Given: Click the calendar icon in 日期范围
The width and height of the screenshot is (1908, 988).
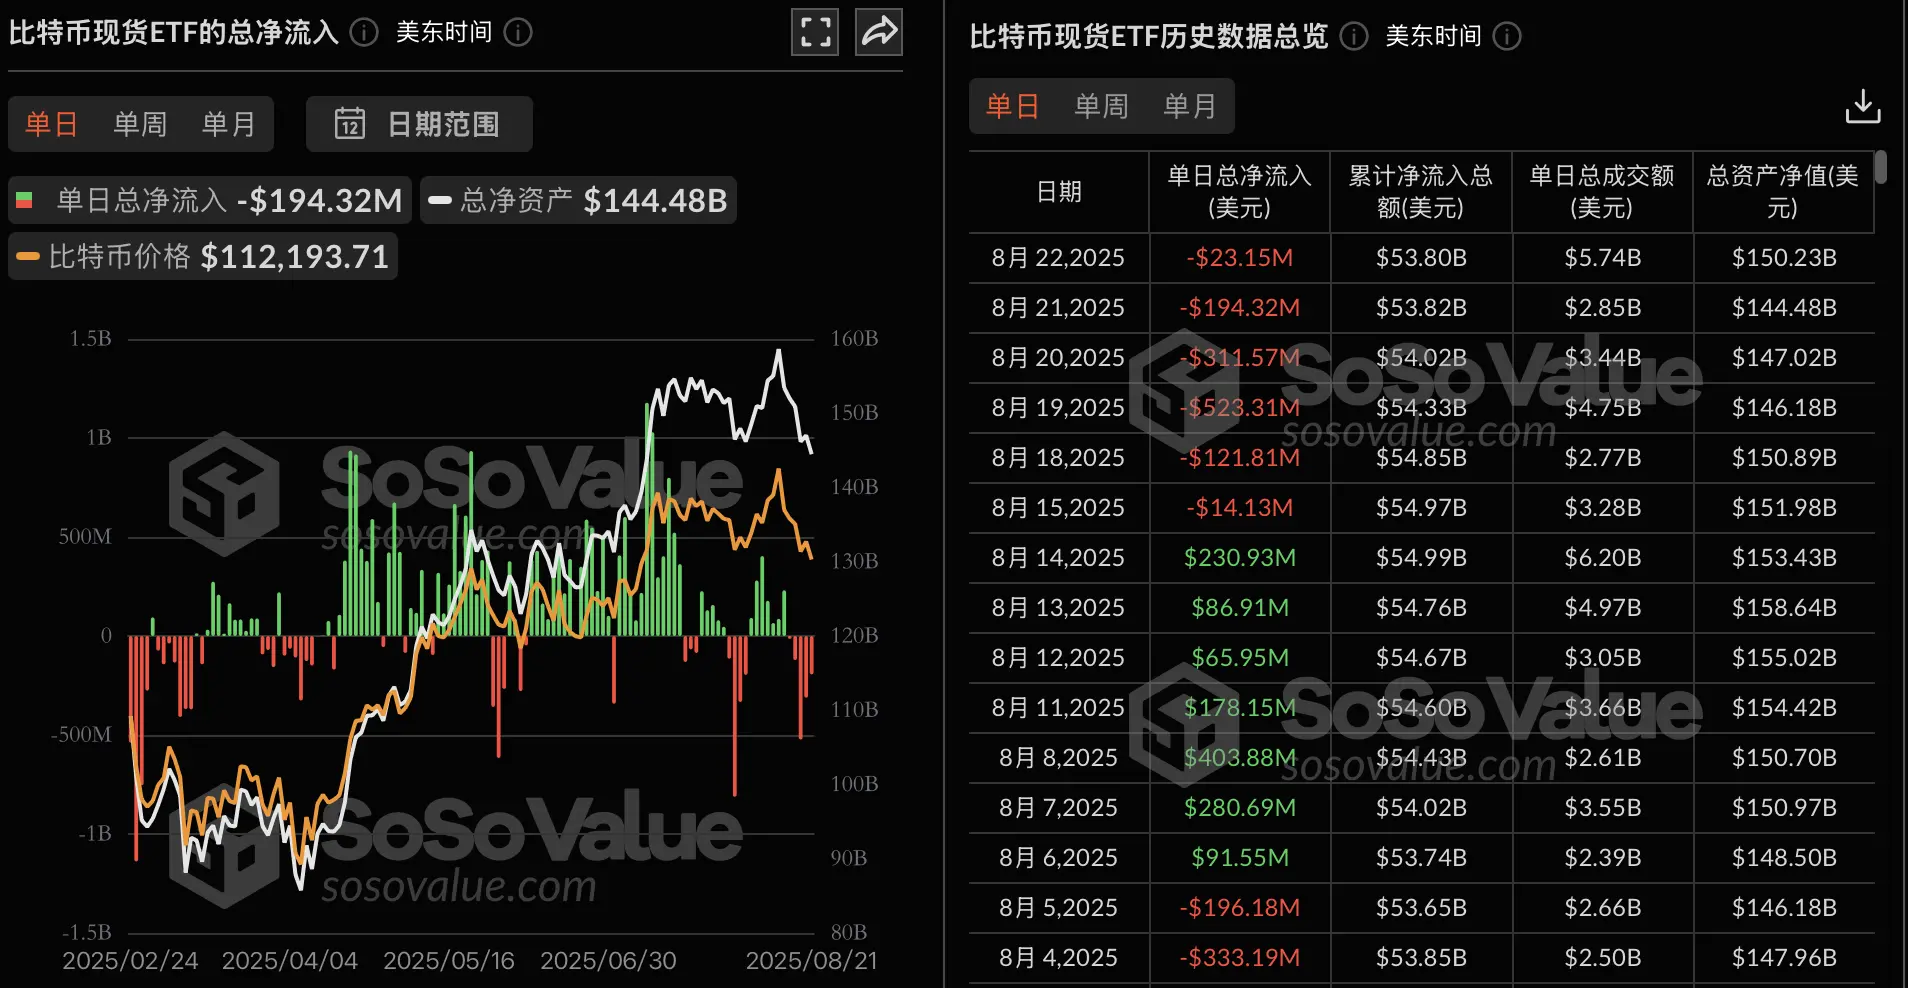Looking at the screenshot, I should 349,124.
